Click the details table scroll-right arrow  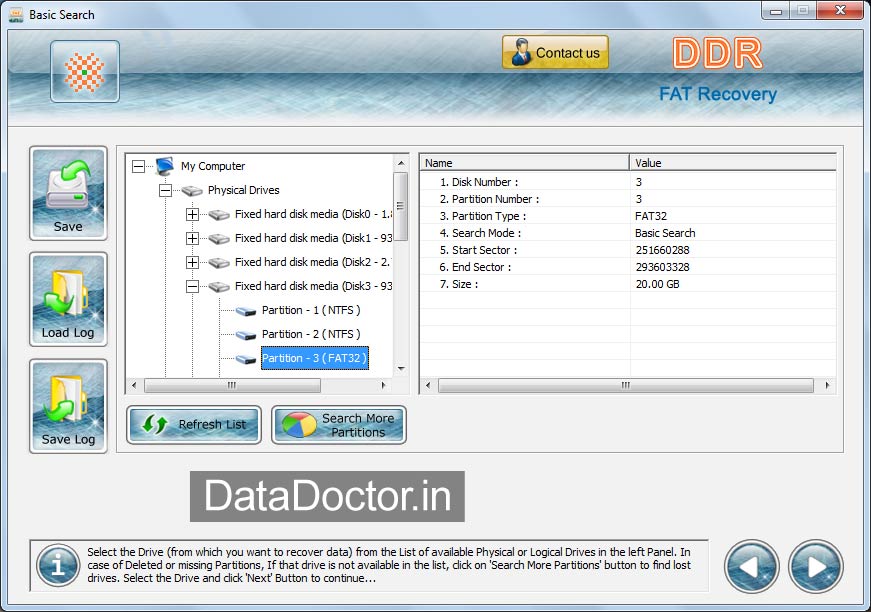click(x=828, y=385)
